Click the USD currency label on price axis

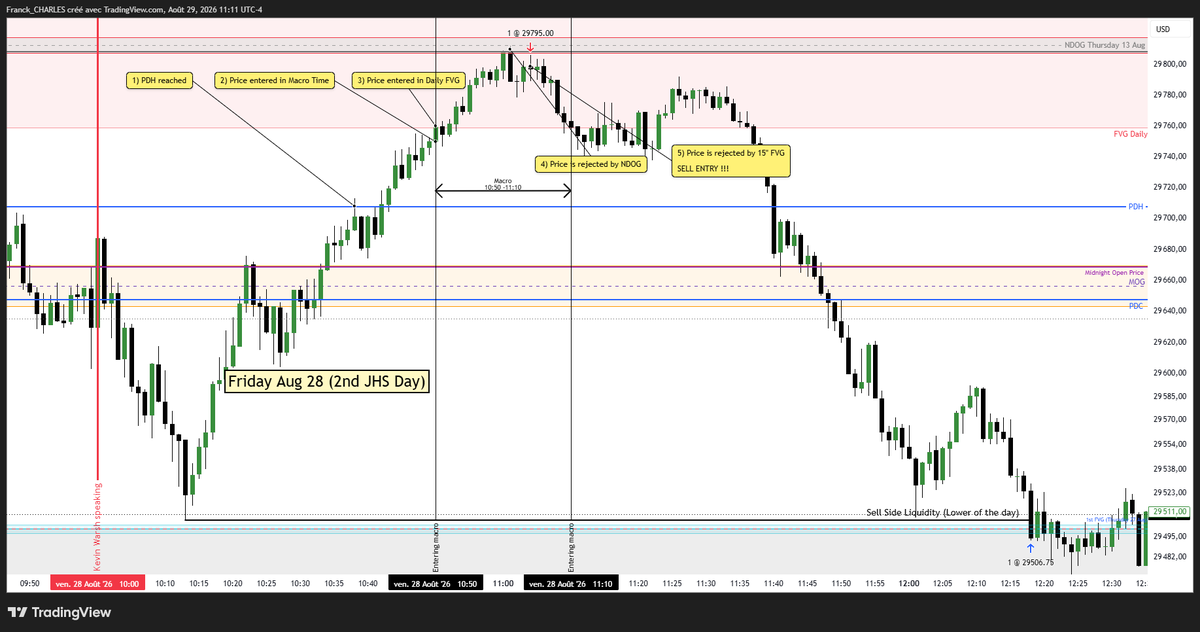click(1163, 29)
